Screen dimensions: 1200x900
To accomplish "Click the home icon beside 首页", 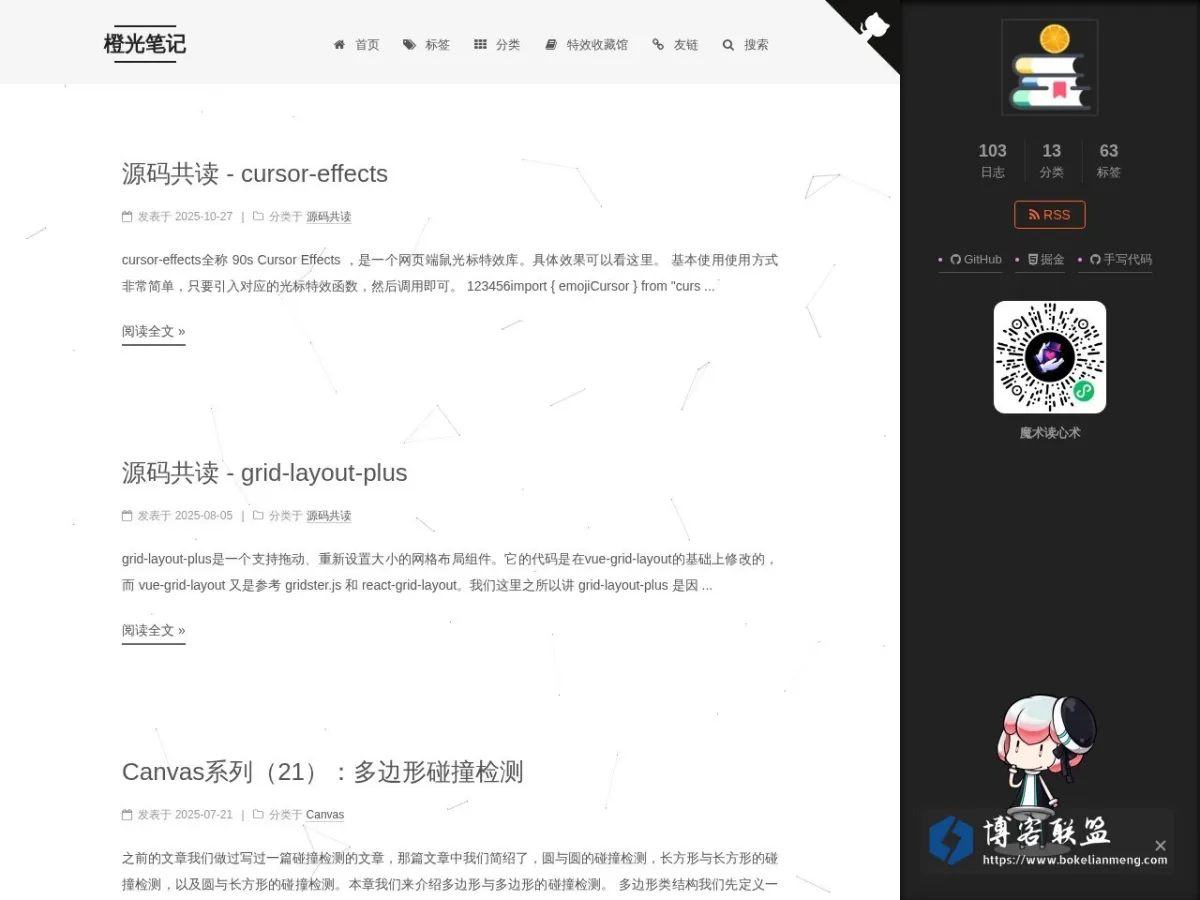I will [339, 45].
